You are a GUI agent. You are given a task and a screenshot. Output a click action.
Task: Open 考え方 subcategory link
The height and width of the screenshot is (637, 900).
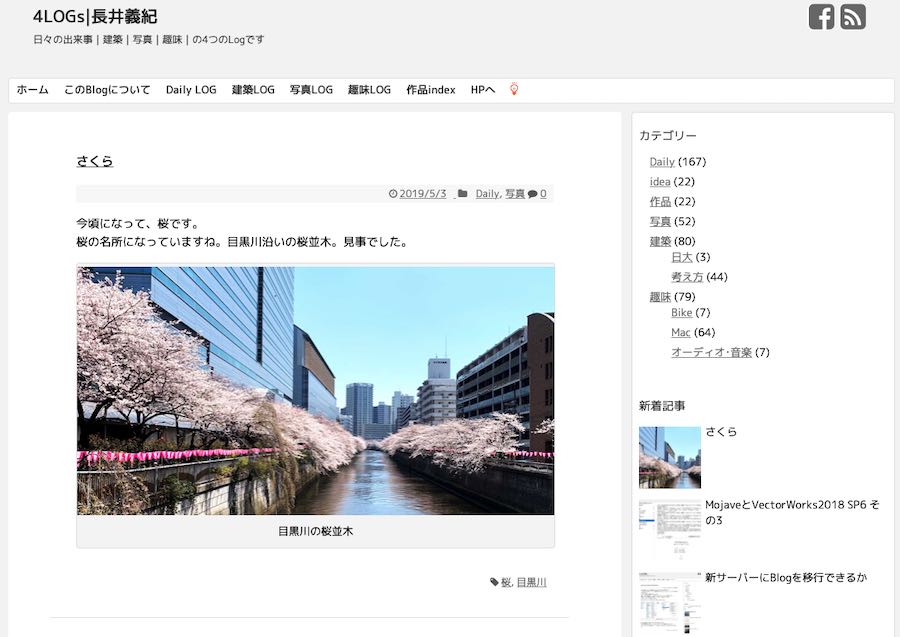tap(687, 277)
